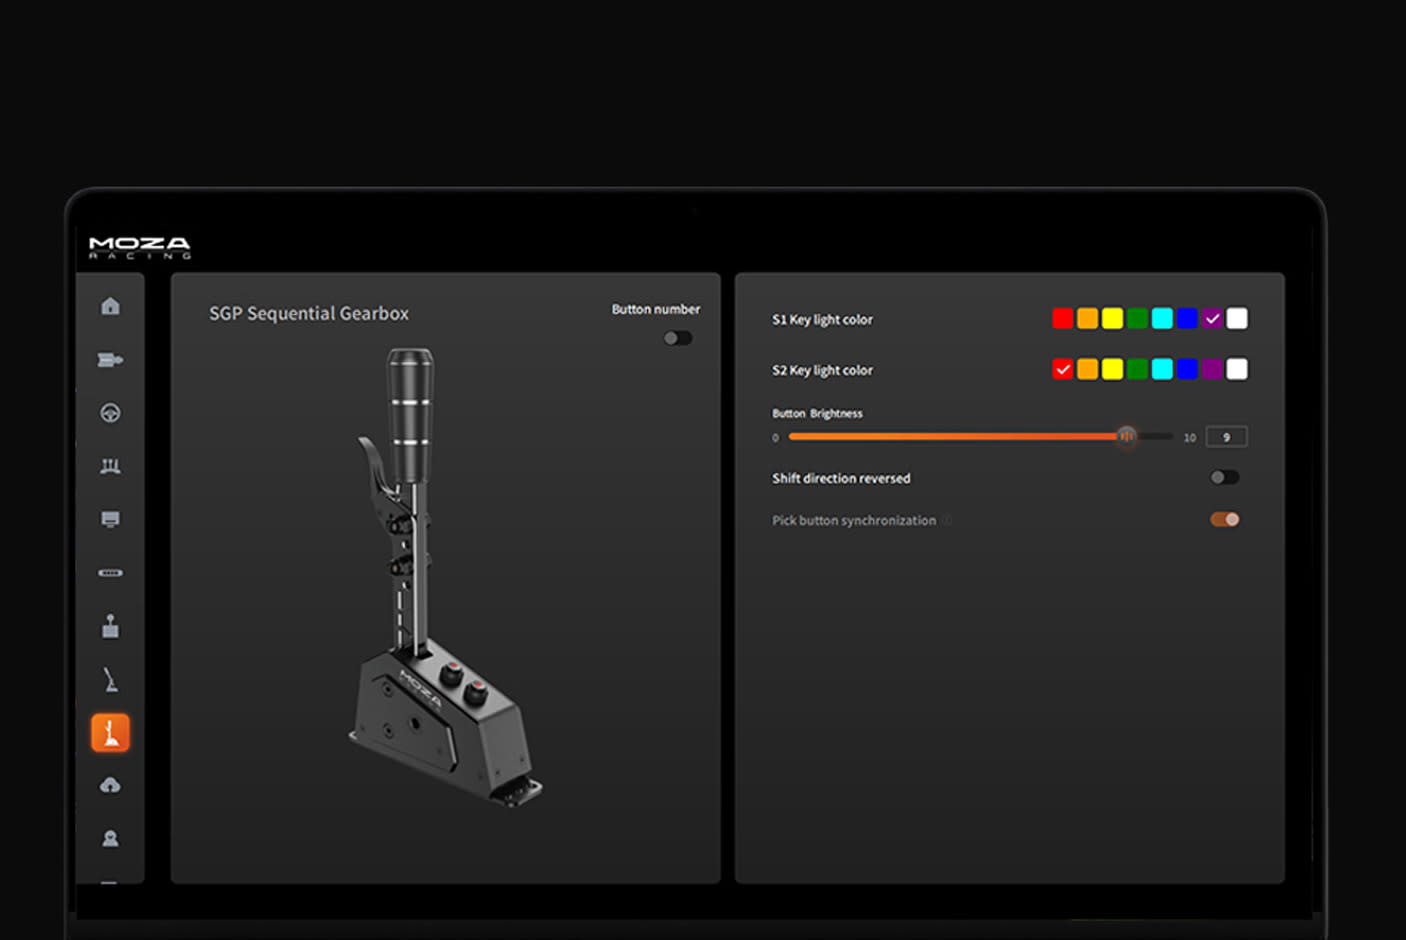Open the Home page in sidebar
Image resolution: width=1406 pixels, height=940 pixels.
(x=110, y=306)
